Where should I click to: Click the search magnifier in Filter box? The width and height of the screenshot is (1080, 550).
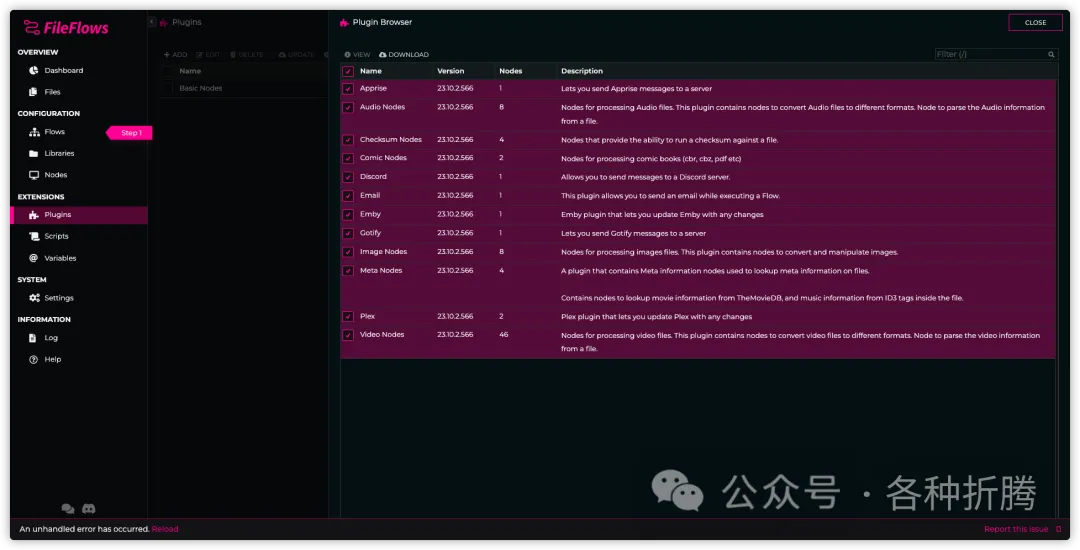coord(1051,54)
